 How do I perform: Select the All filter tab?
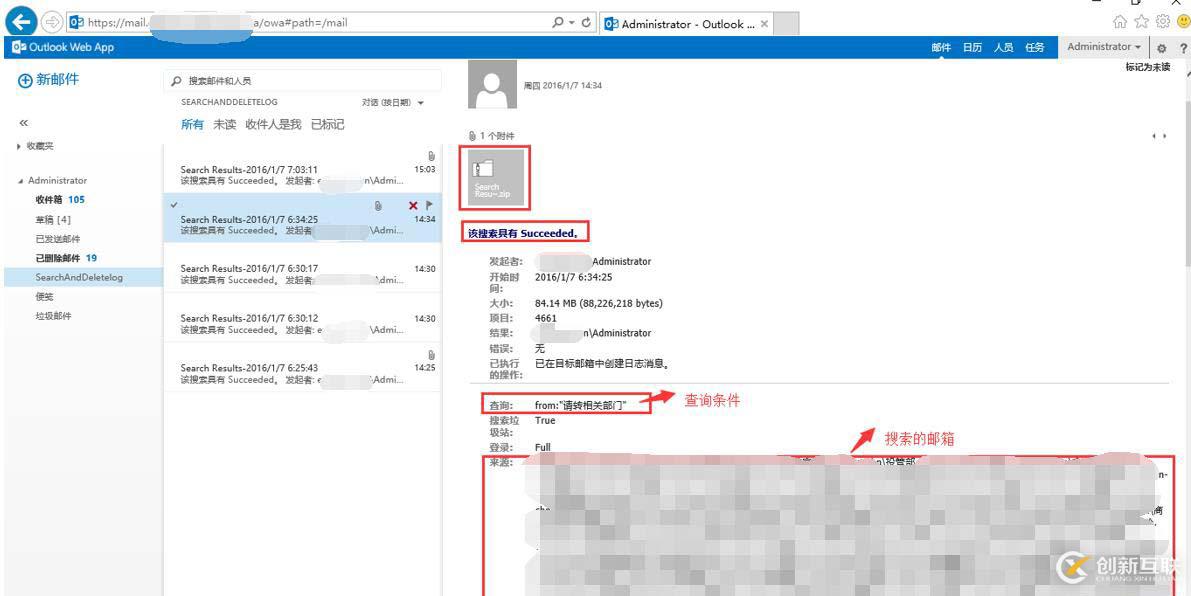[192, 125]
